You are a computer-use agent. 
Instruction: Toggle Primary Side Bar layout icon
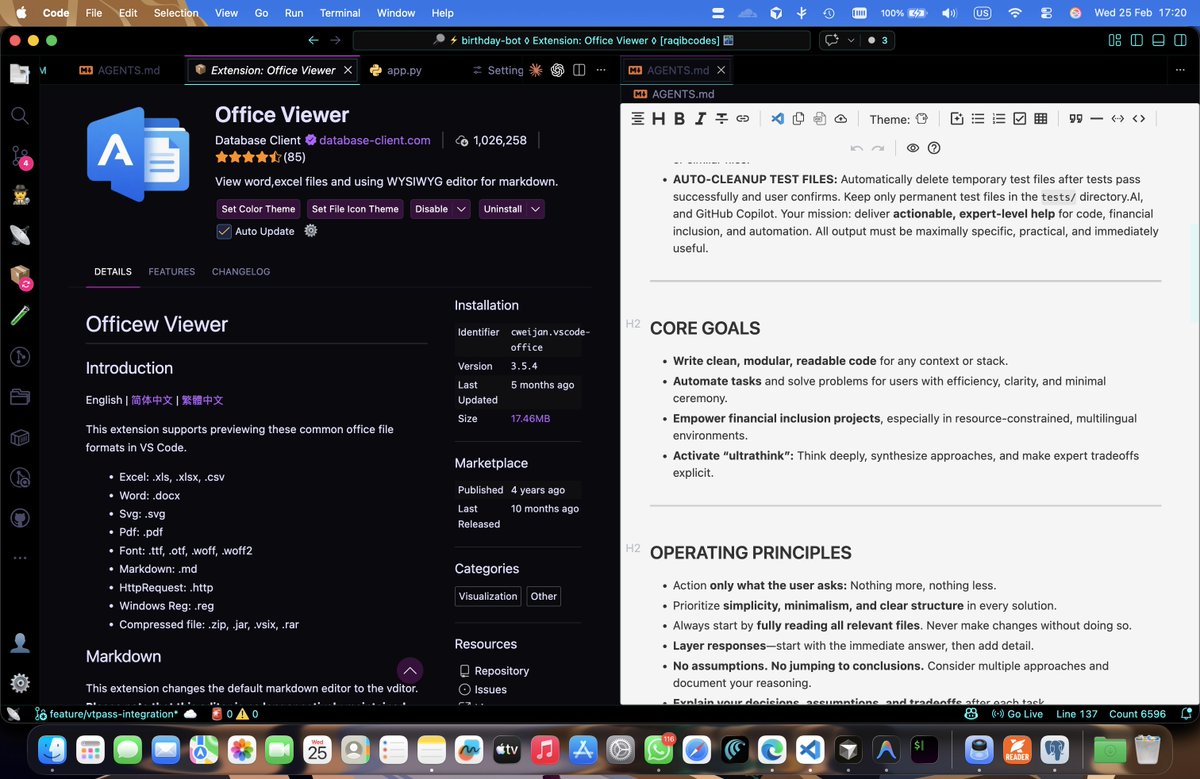point(1136,40)
